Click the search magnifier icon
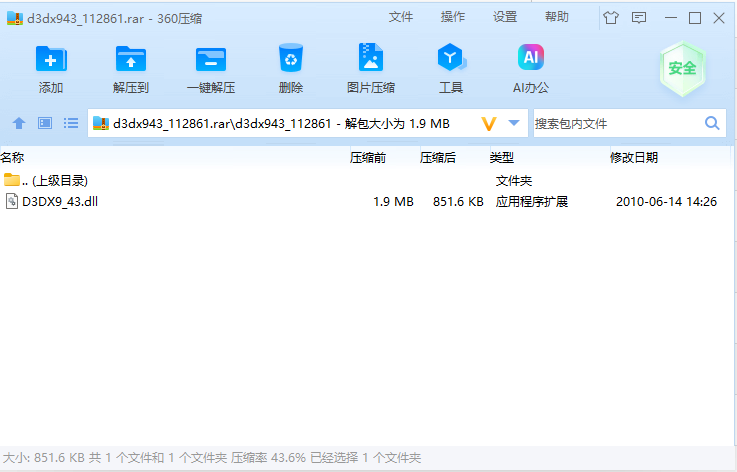Viewport: 737px width, 472px height. click(712, 123)
